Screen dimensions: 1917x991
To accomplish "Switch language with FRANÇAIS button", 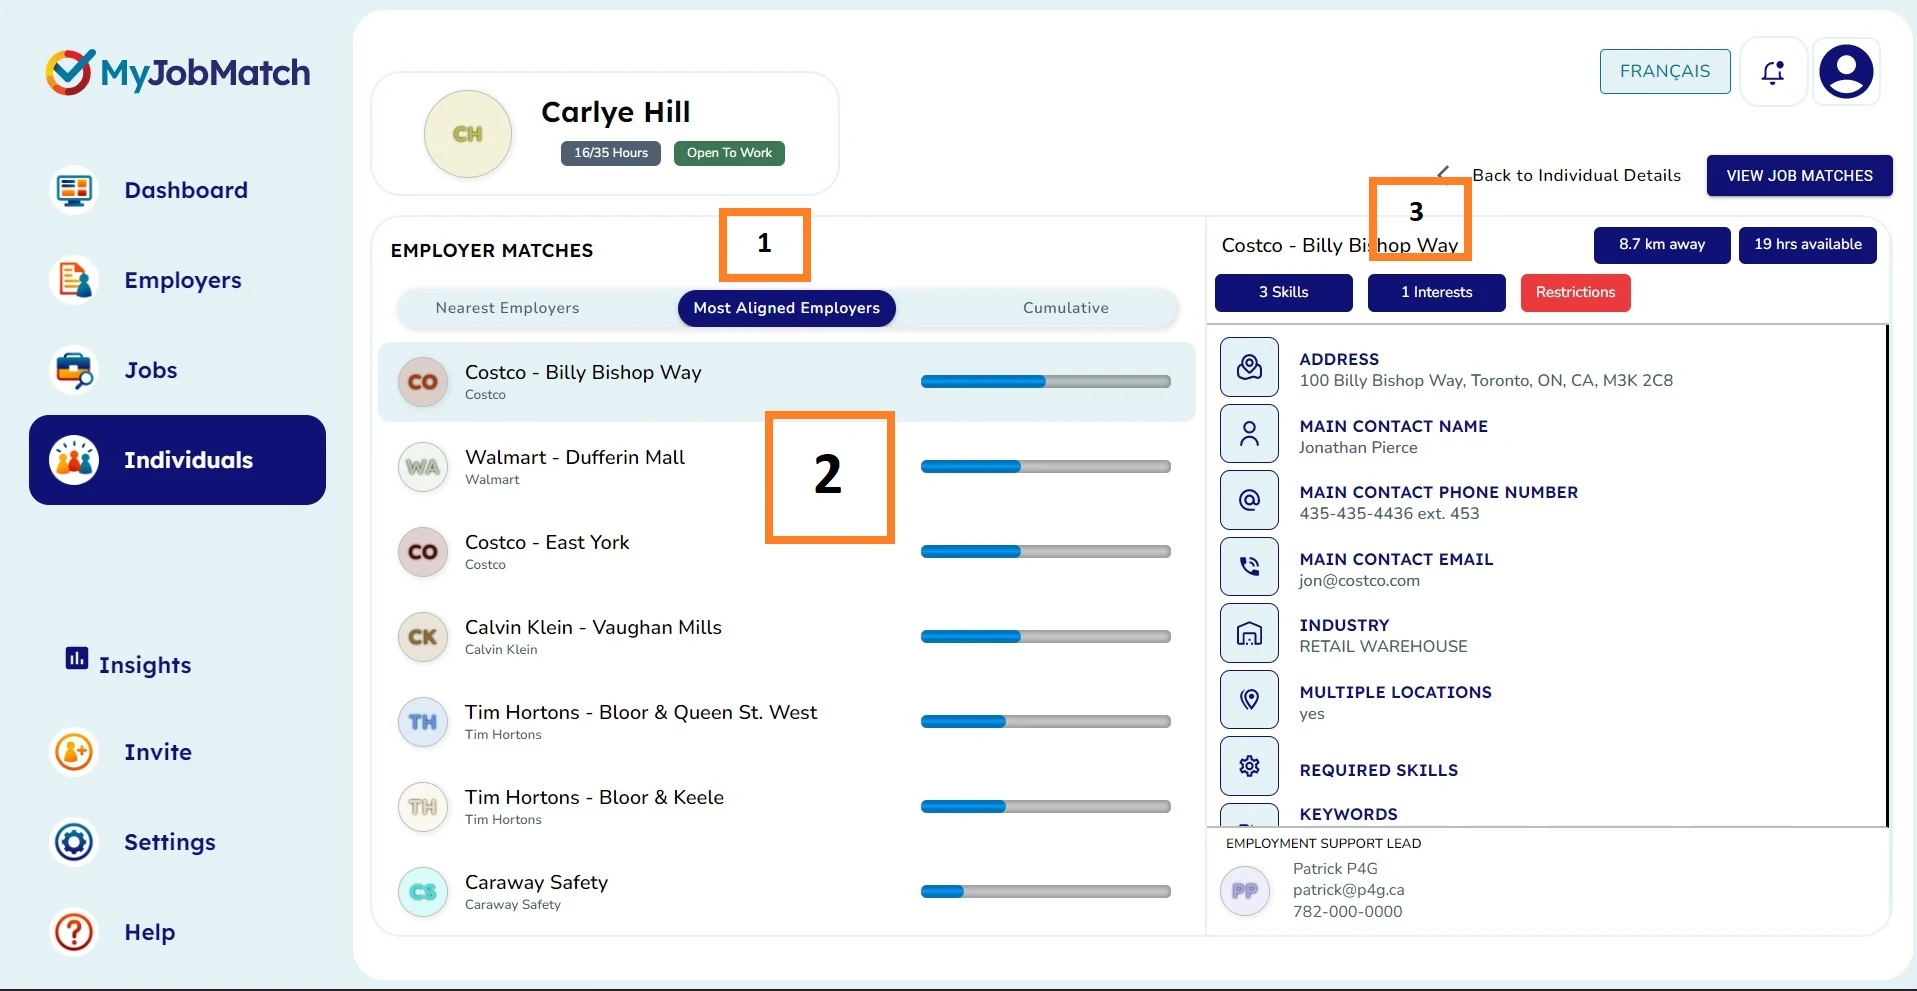I will click(1665, 71).
